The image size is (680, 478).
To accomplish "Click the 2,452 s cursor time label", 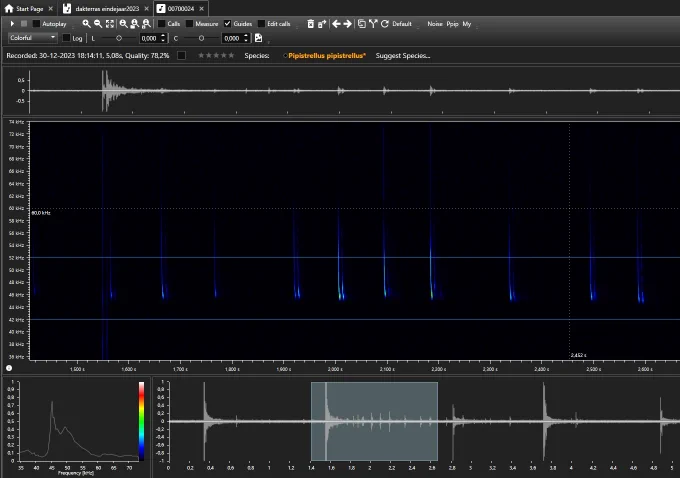I will pyautogui.click(x=579, y=355).
